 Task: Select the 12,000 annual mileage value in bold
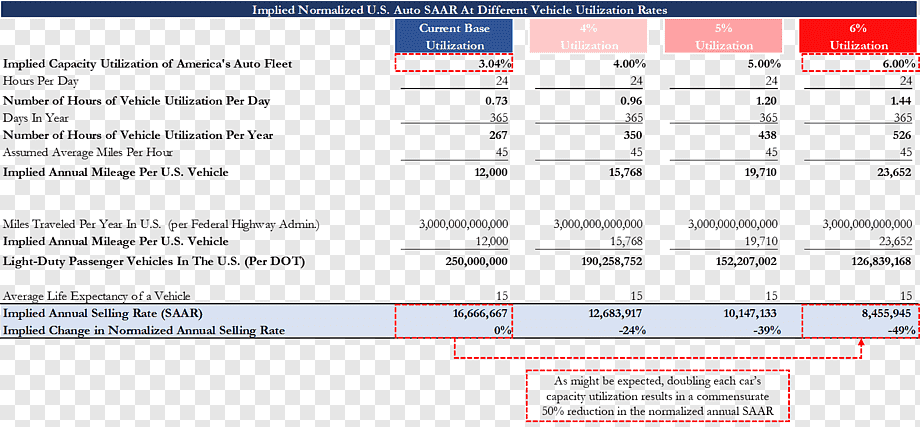(x=490, y=172)
